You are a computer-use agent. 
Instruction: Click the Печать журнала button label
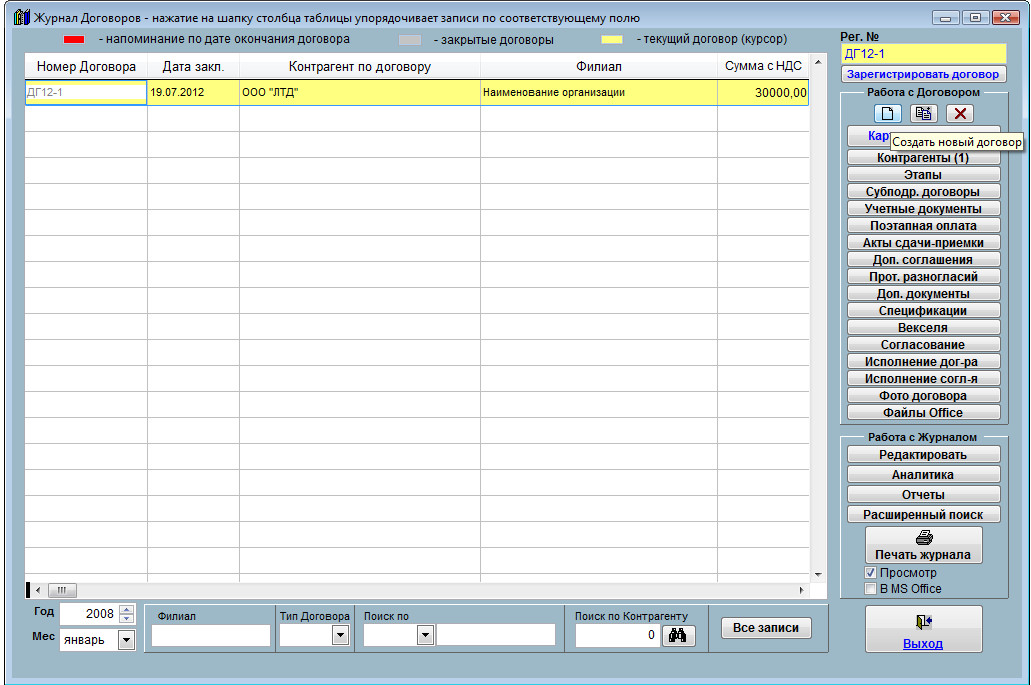(x=923, y=555)
